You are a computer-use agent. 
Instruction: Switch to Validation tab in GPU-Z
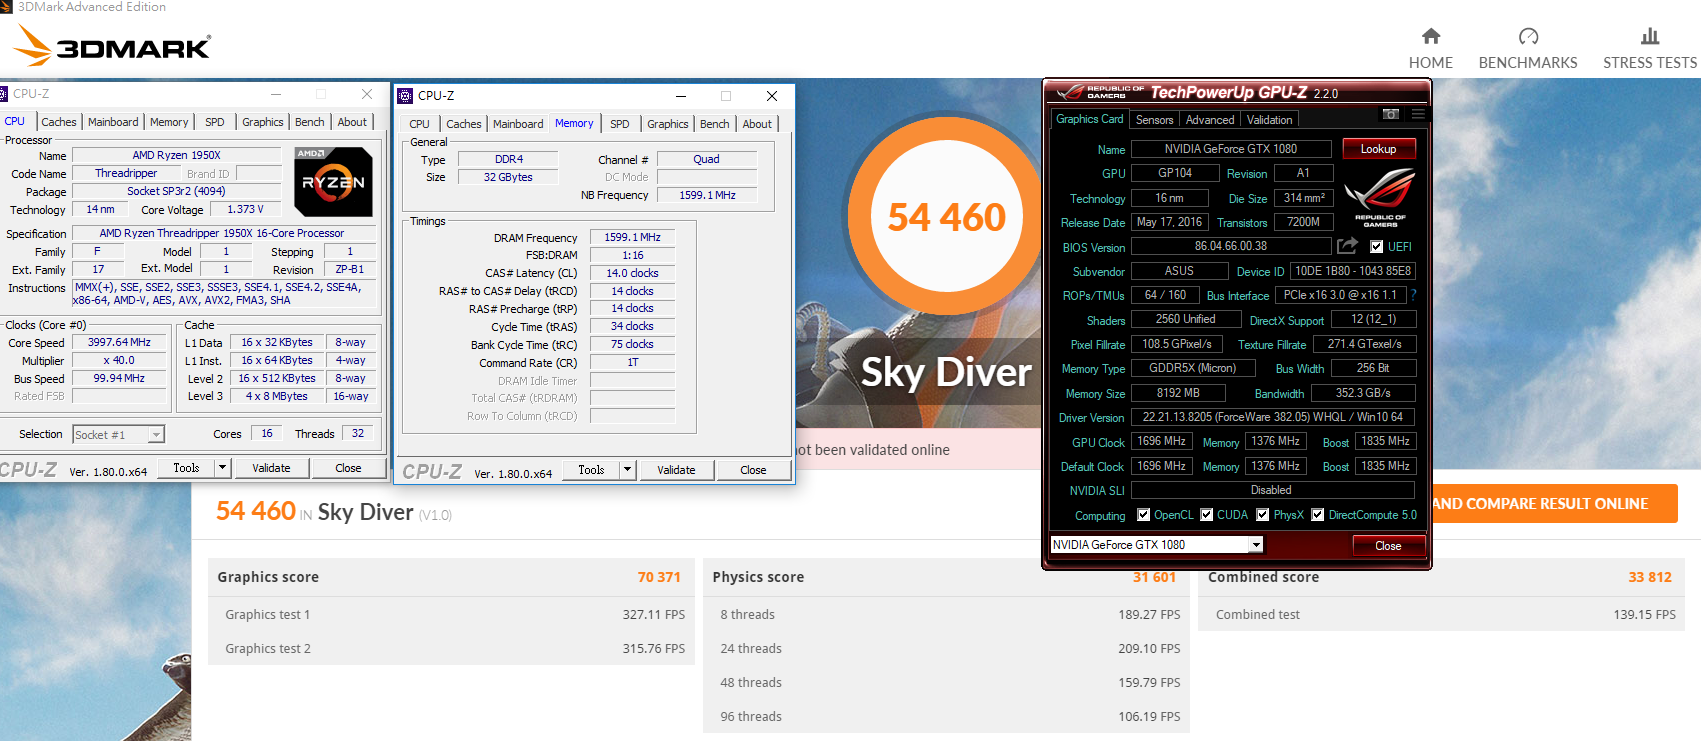[1269, 120]
